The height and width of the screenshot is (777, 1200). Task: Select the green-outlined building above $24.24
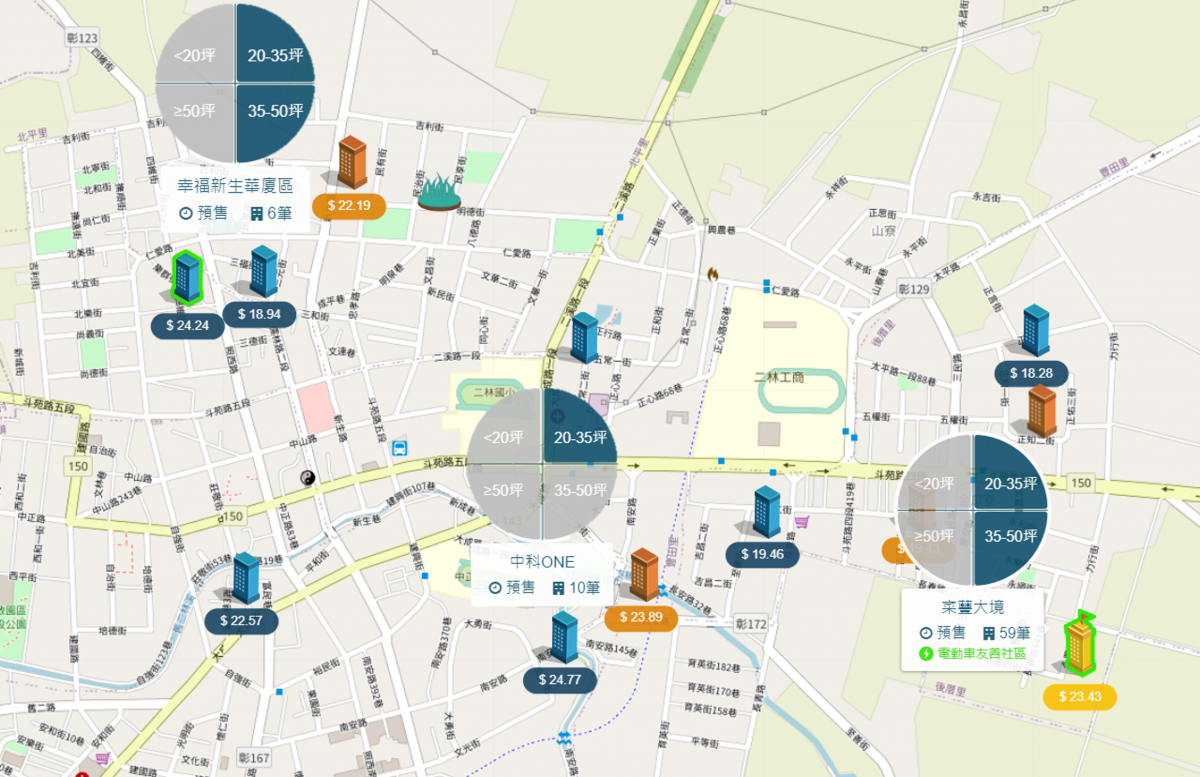186,277
